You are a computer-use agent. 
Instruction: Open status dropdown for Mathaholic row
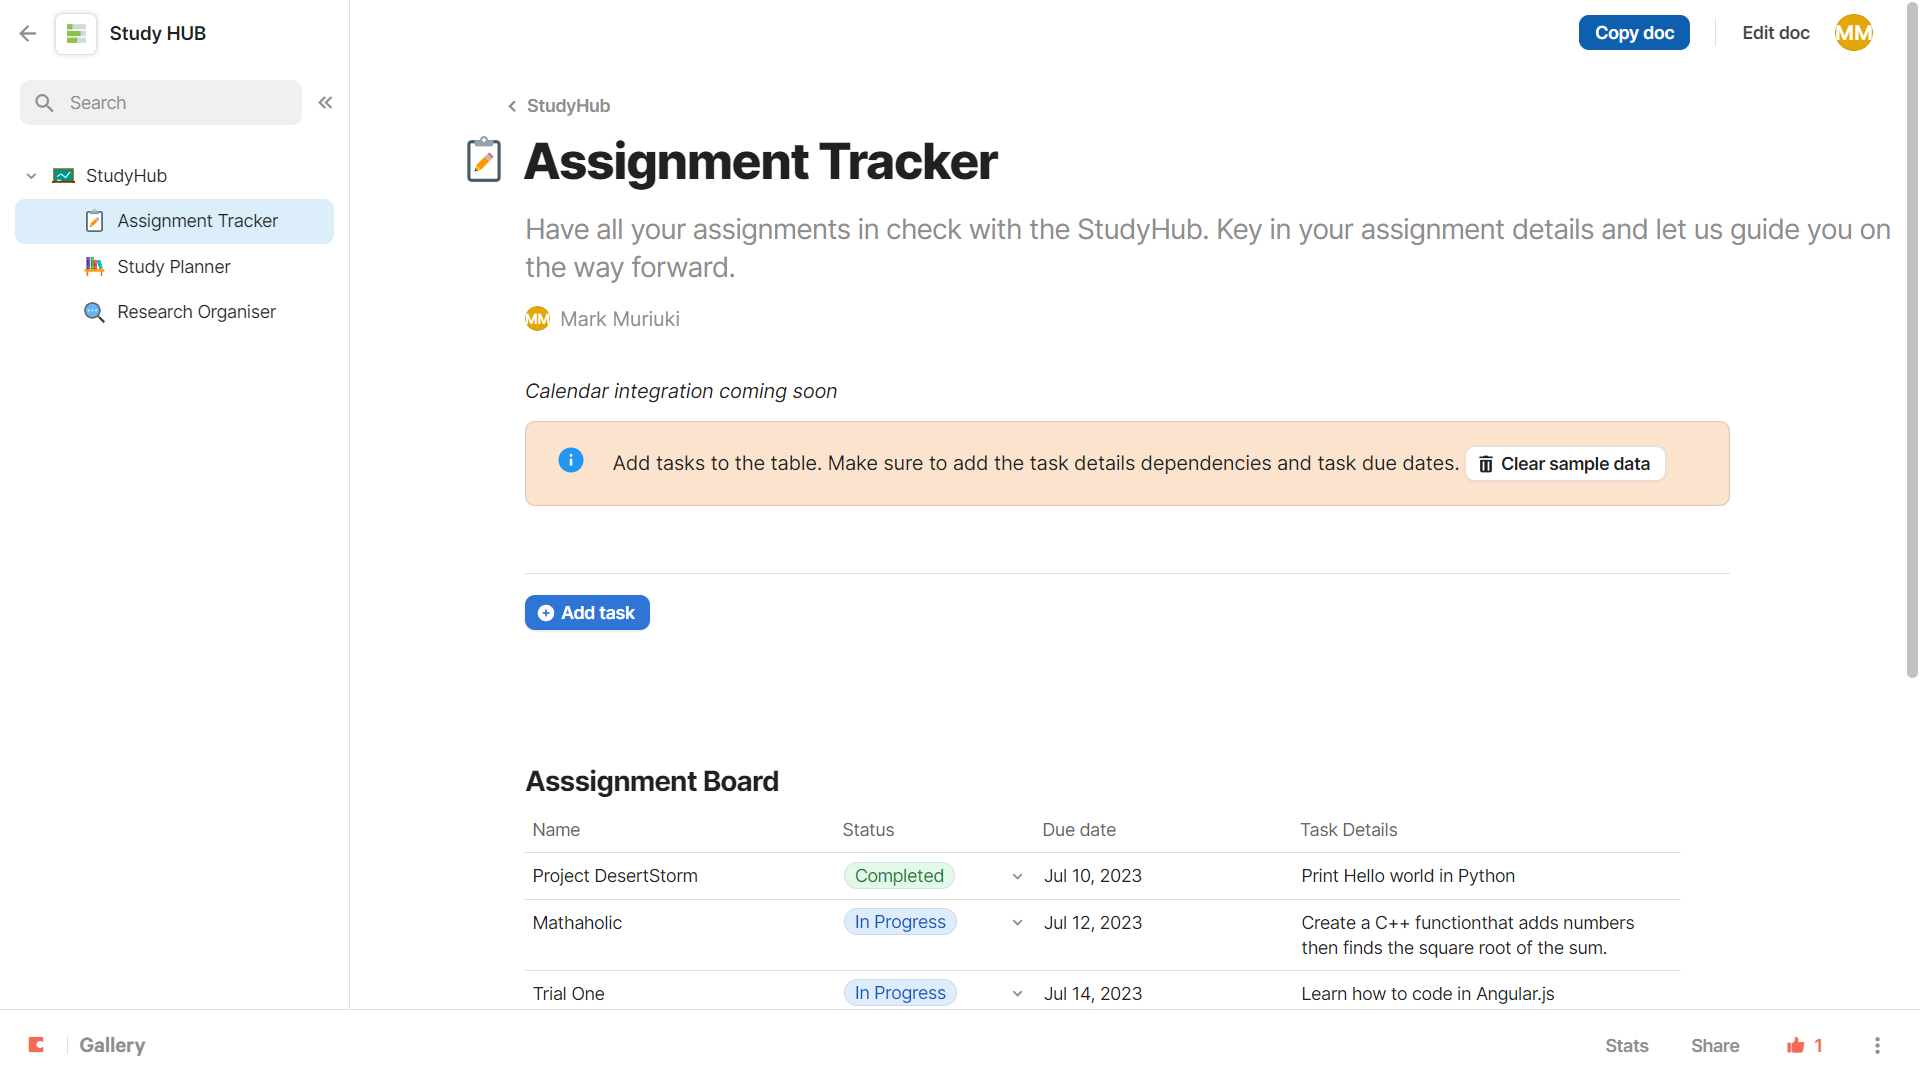(1017, 923)
